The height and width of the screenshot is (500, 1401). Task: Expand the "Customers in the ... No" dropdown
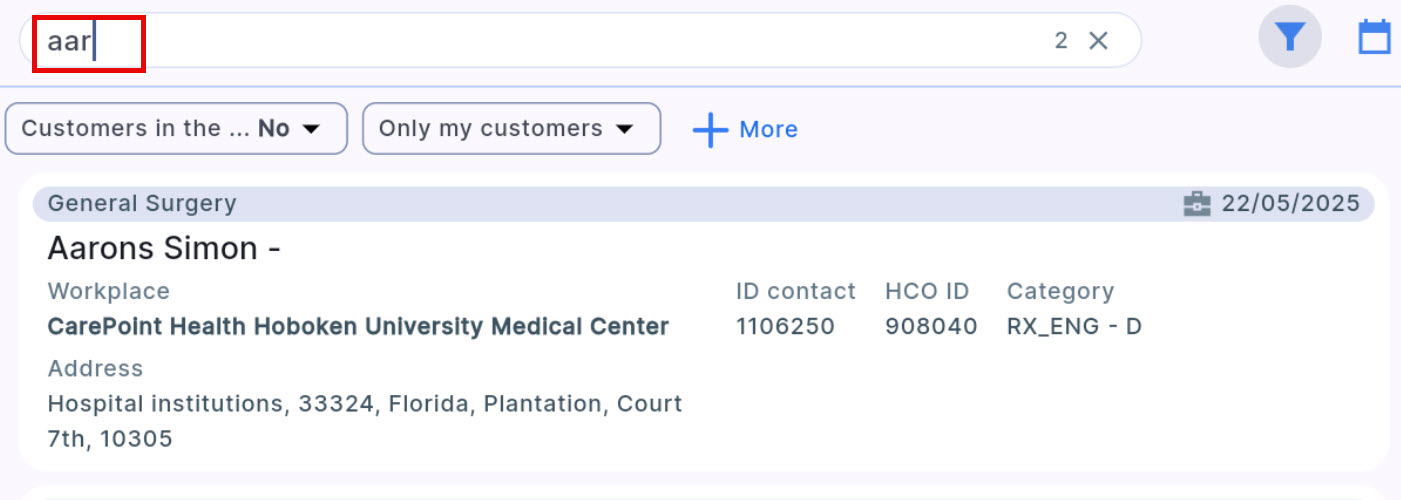coord(176,129)
